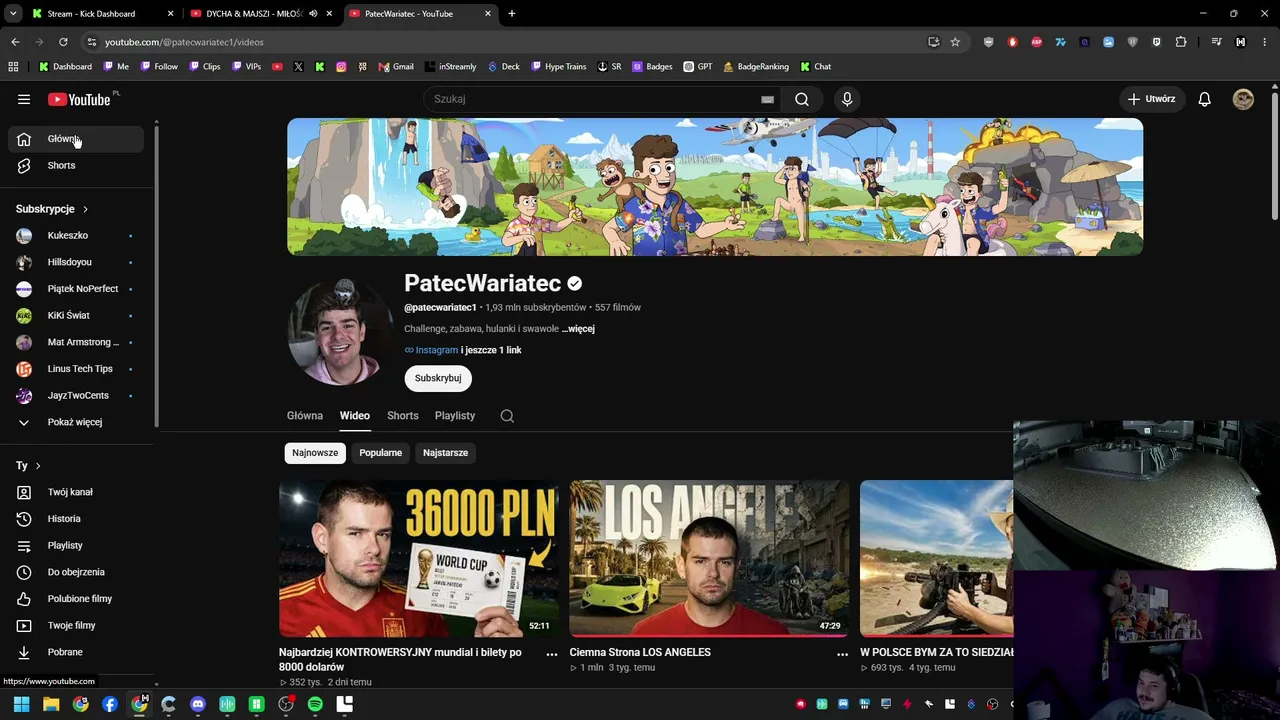Open a new browser tab
The width and height of the screenshot is (1280, 720).
[x=512, y=14]
